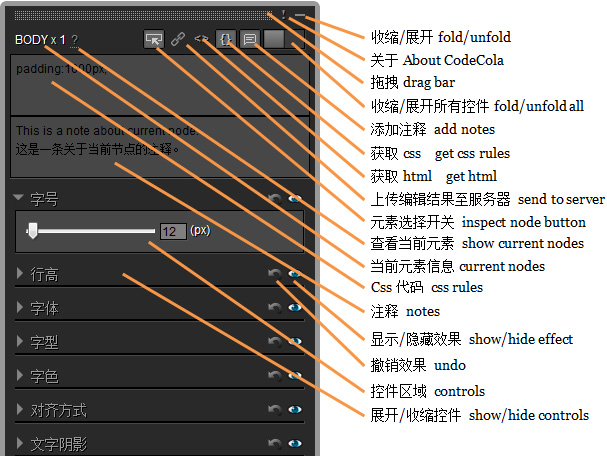Viewport: 607px width, 456px height.
Task: Open About CodeCola exclamation icon
Action: click(283, 15)
